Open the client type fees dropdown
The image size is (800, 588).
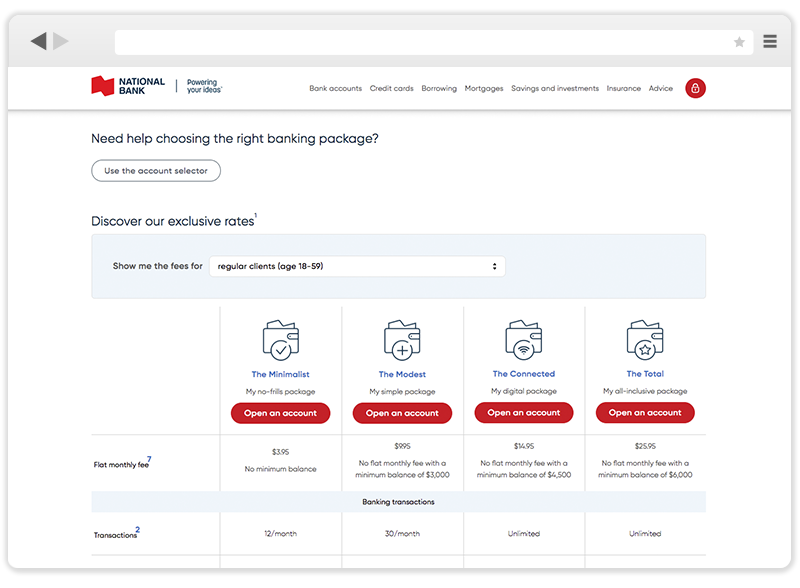coord(357,266)
